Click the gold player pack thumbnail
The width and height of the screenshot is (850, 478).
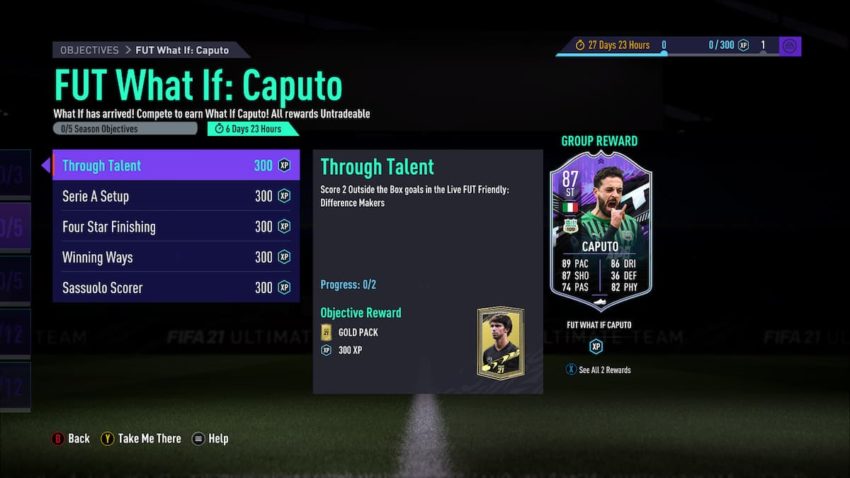[x=501, y=343]
